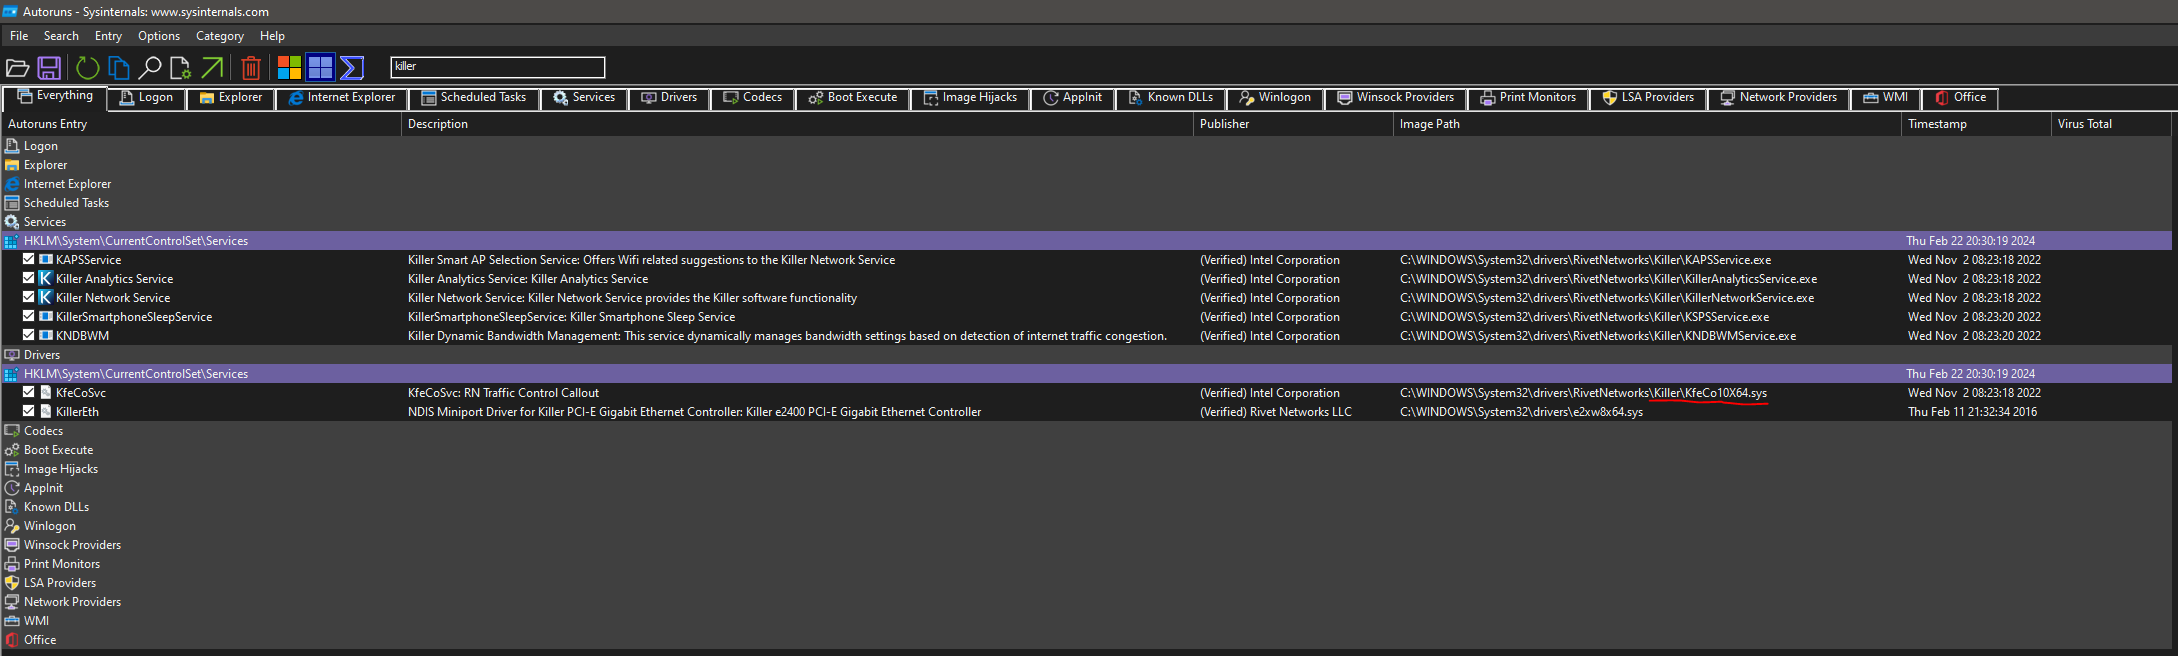Open the Options menu
Viewport: 2178px width, 656px height.
click(159, 36)
